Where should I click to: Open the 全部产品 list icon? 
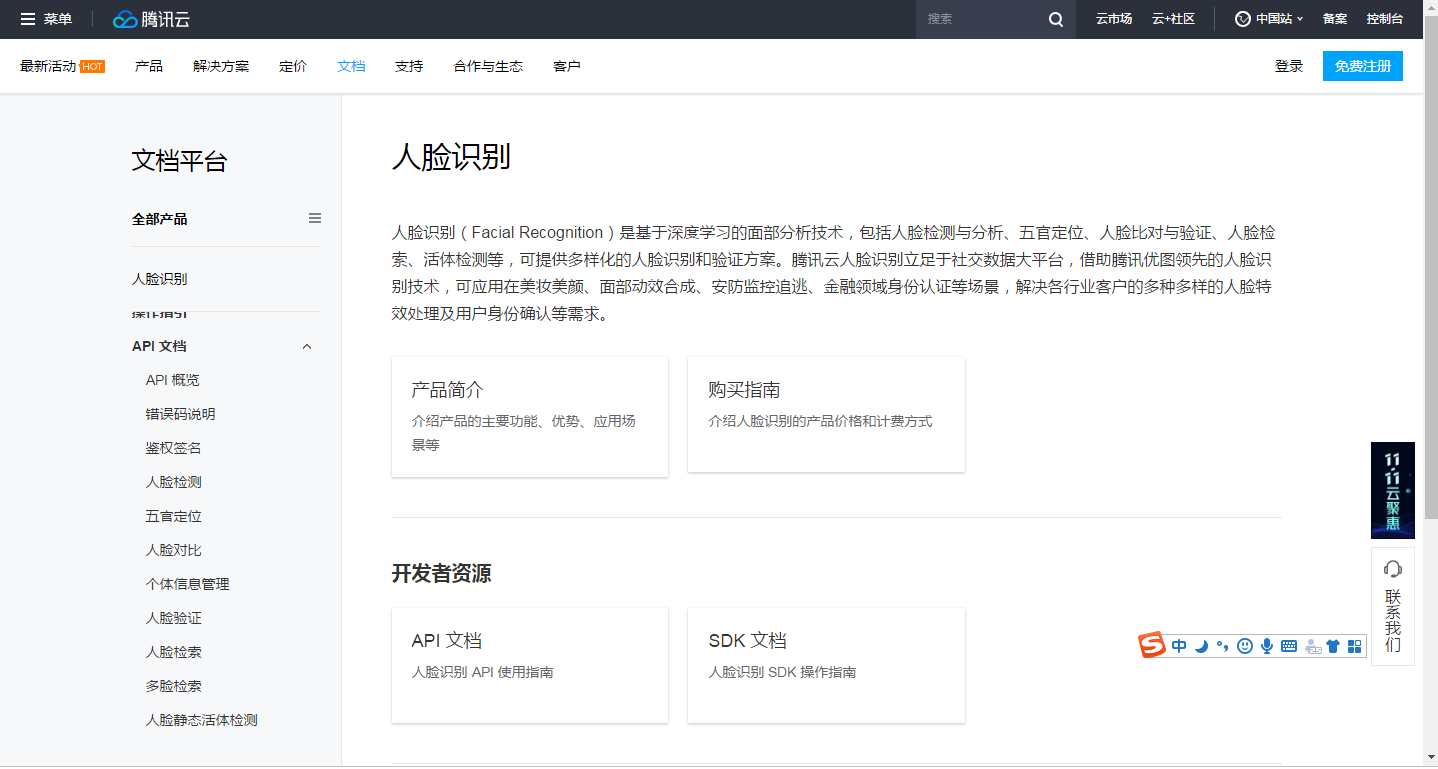point(315,218)
